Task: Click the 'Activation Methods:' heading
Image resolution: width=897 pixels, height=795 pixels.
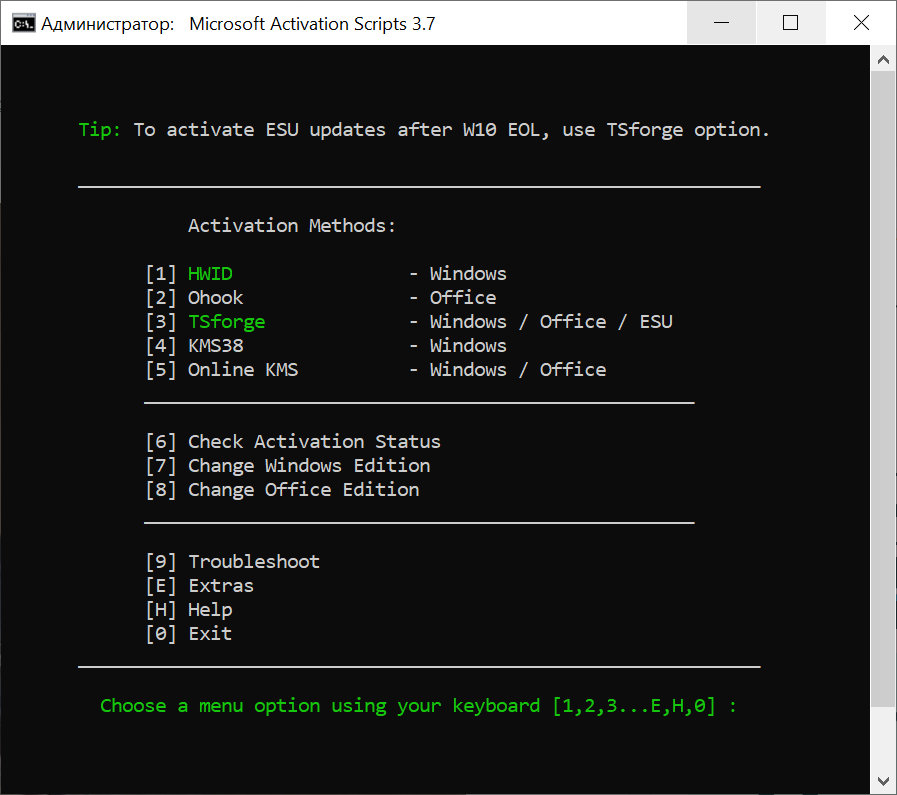Action: (x=292, y=226)
